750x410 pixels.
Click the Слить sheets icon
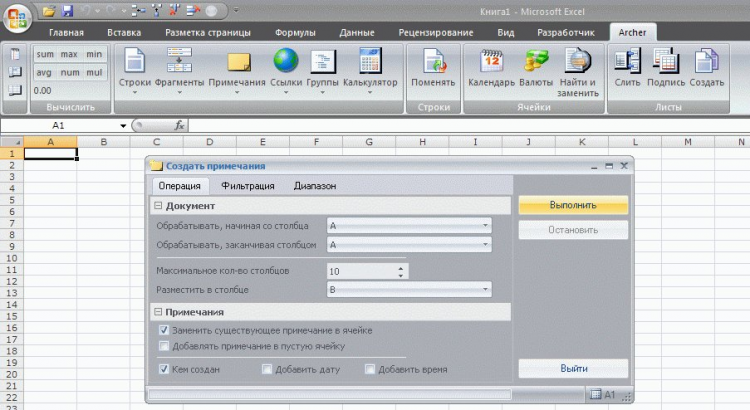(627, 61)
